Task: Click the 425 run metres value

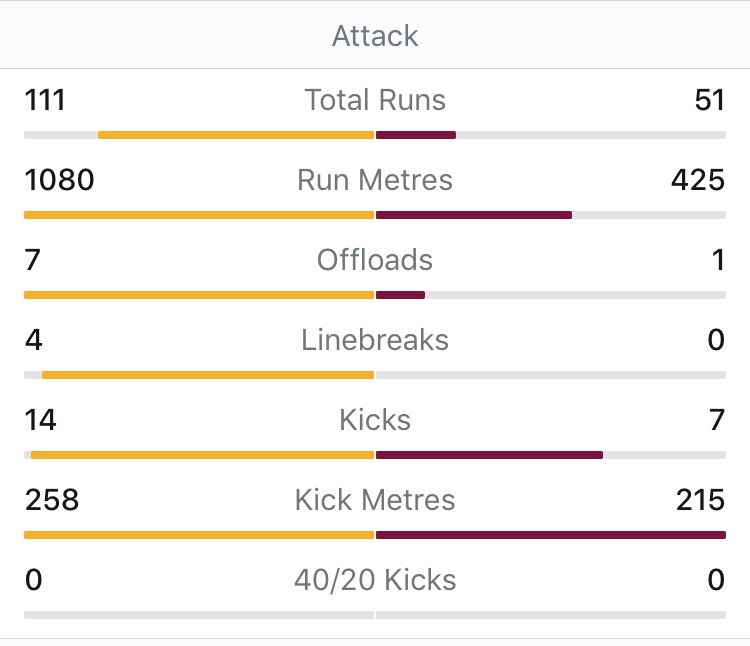Action: [698, 180]
